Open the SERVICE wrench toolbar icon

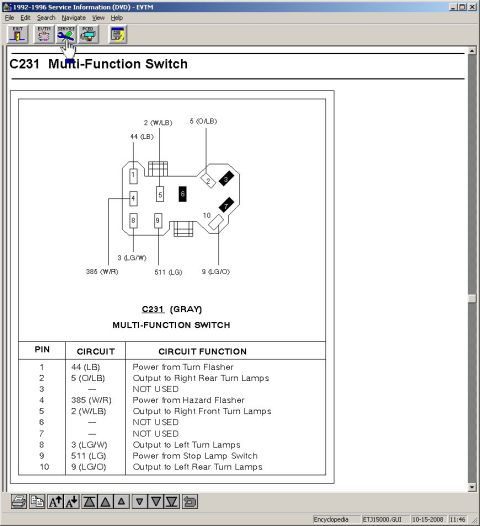66,34
